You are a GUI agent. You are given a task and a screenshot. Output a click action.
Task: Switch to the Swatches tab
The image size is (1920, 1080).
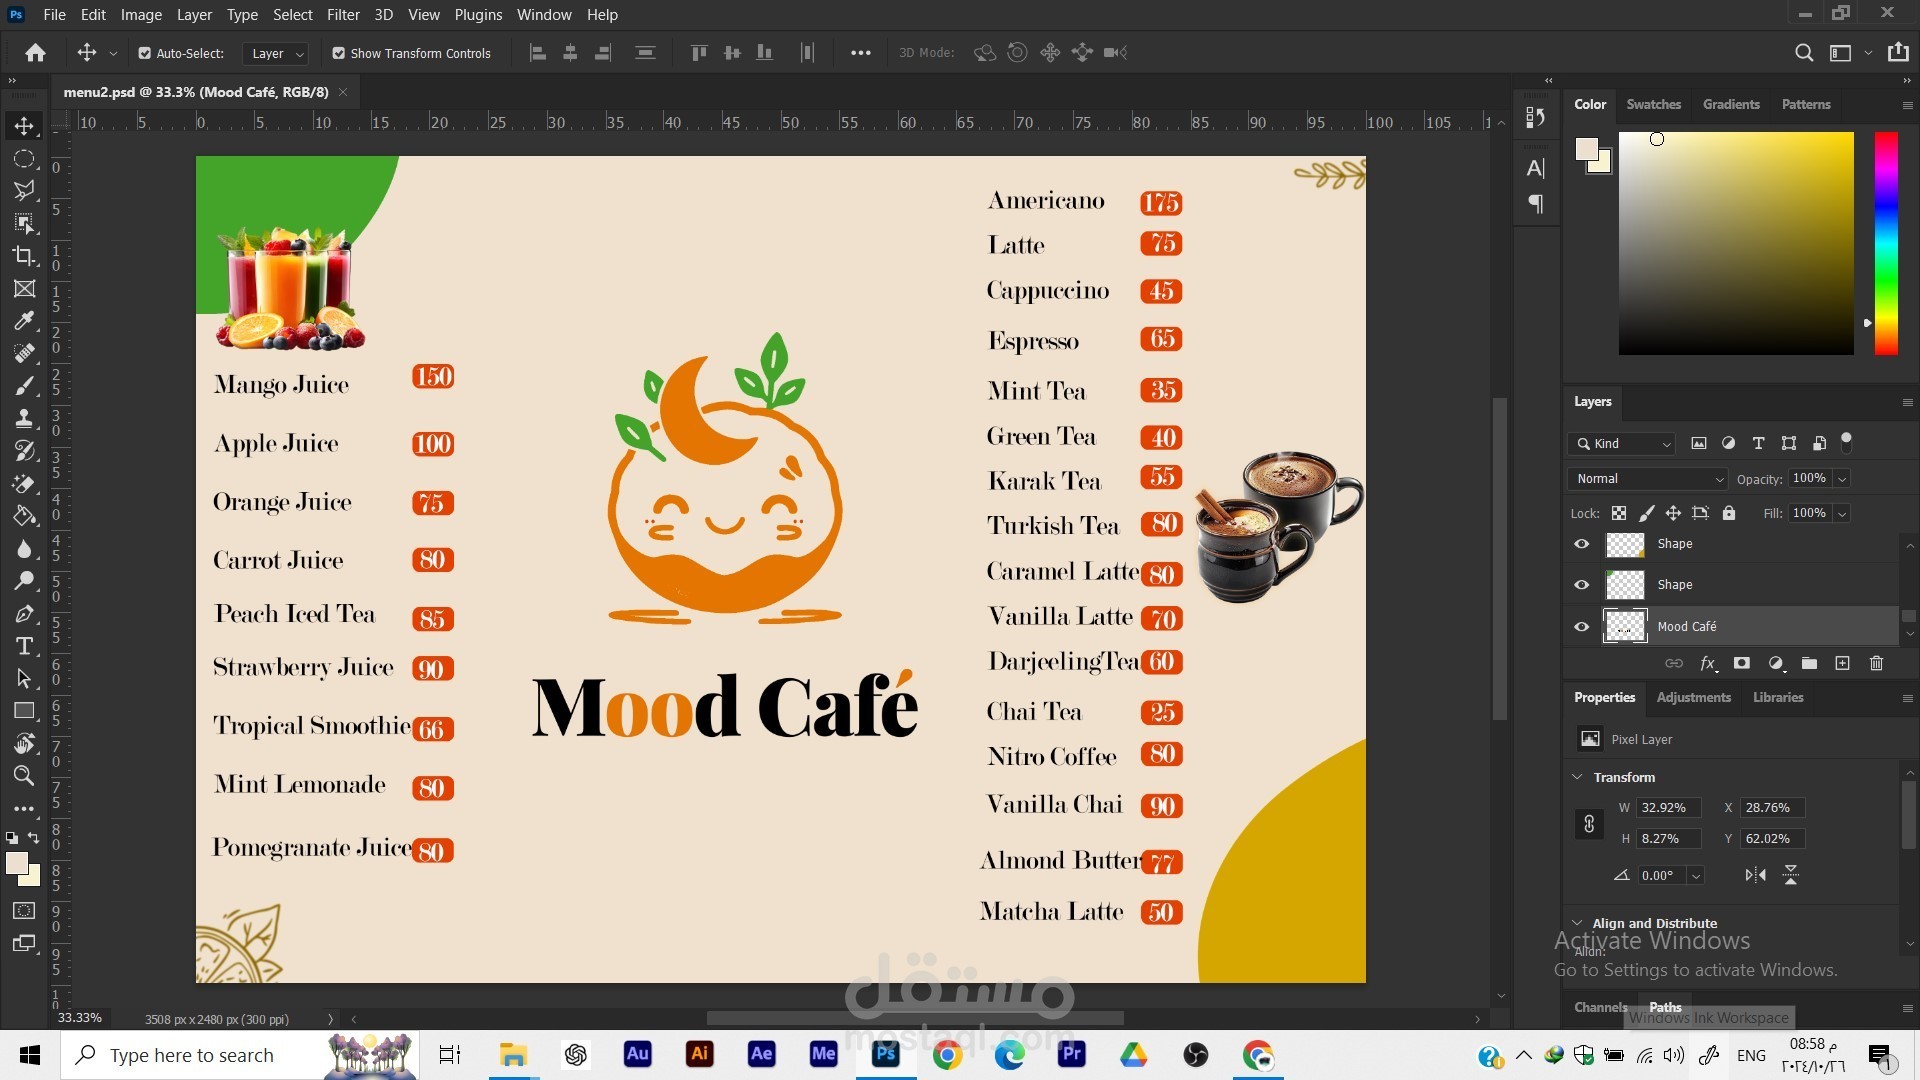click(1653, 104)
